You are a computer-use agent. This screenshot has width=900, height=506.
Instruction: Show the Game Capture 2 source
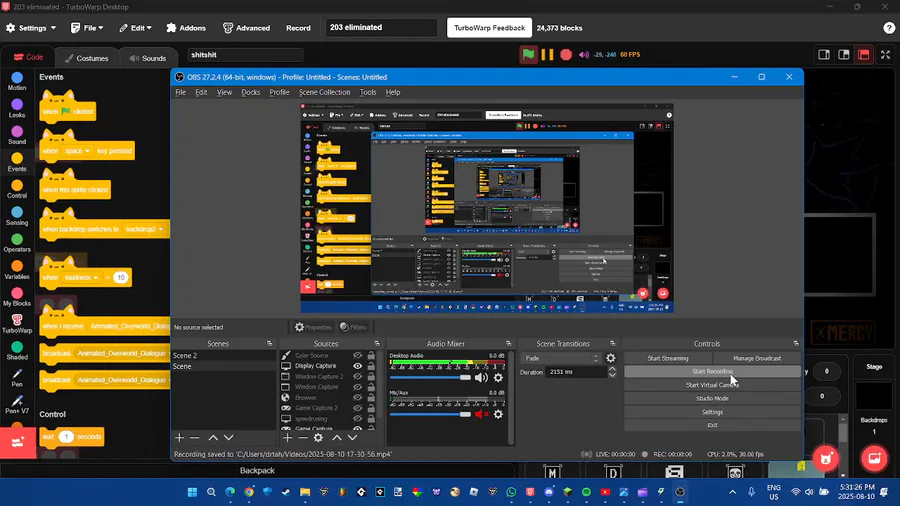pyautogui.click(x=358, y=408)
